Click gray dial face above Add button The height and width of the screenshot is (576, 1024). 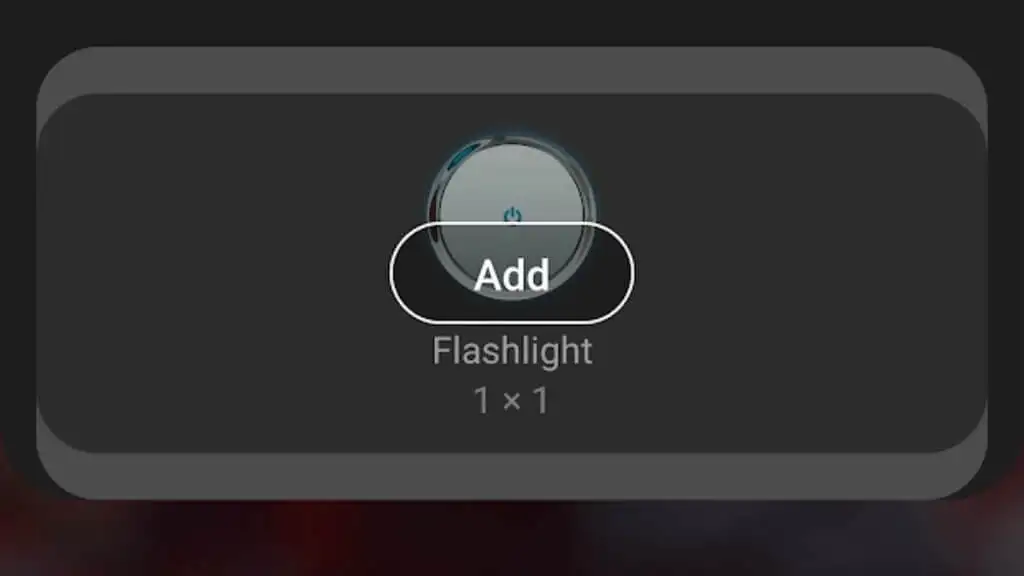[x=511, y=180]
